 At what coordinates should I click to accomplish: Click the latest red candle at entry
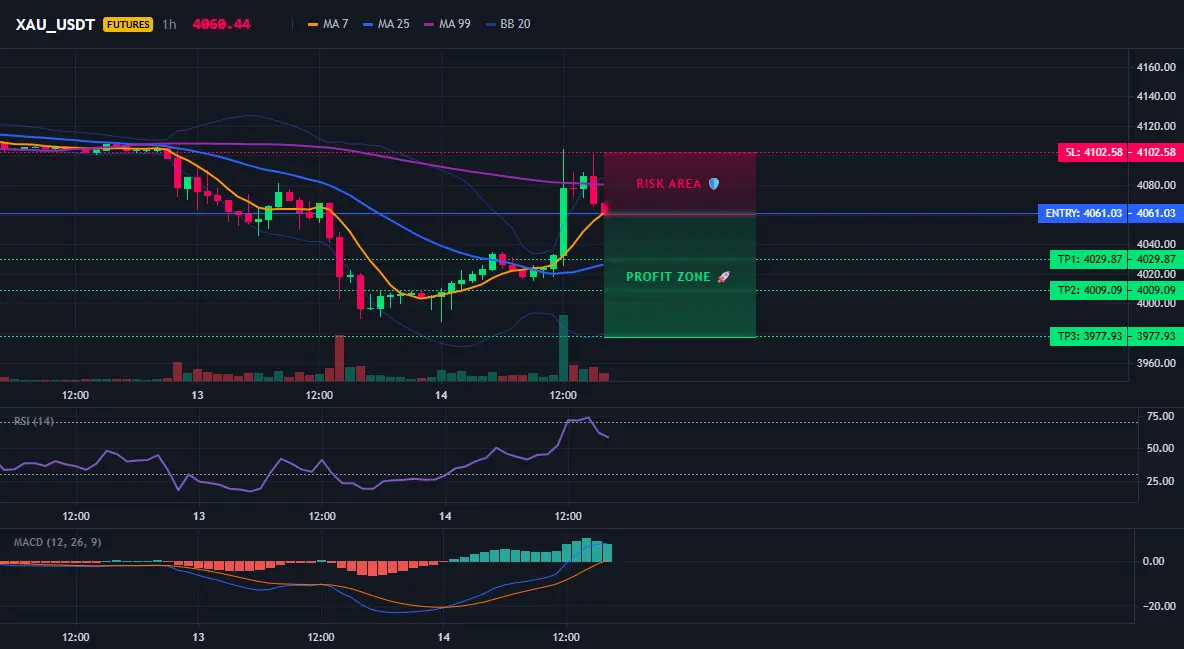pyautogui.click(x=603, y=209)
